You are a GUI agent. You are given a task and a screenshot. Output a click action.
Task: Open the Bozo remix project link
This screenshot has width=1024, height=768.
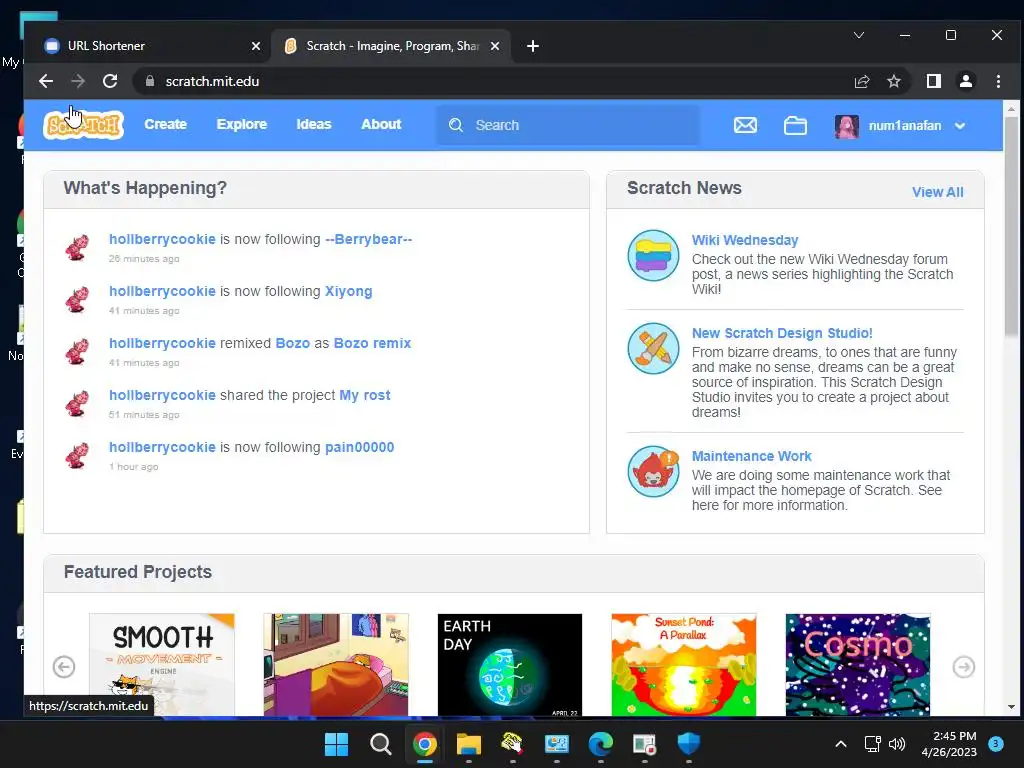tap(372, 343)
